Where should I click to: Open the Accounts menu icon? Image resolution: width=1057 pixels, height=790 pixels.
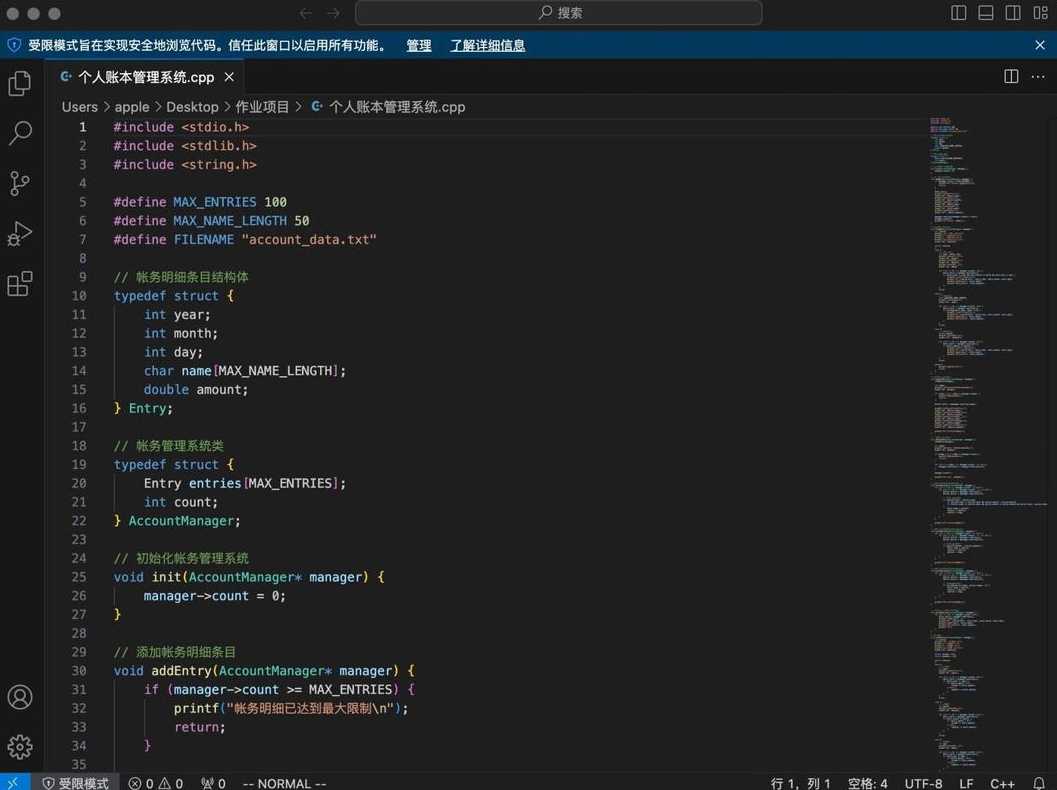20,697
